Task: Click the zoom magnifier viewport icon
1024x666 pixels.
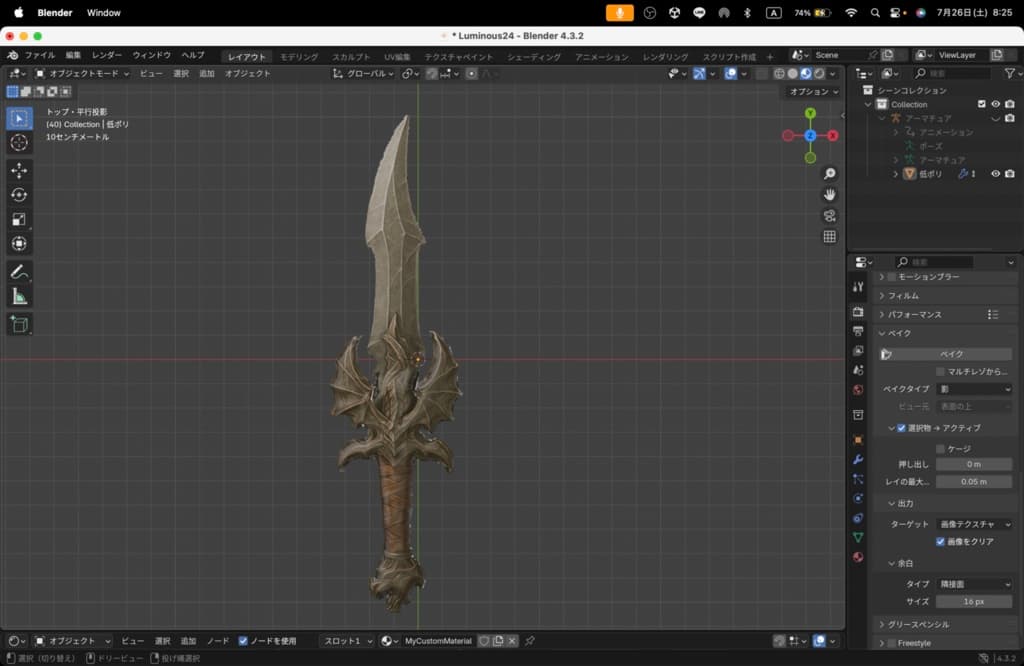Action: (829, 174)
